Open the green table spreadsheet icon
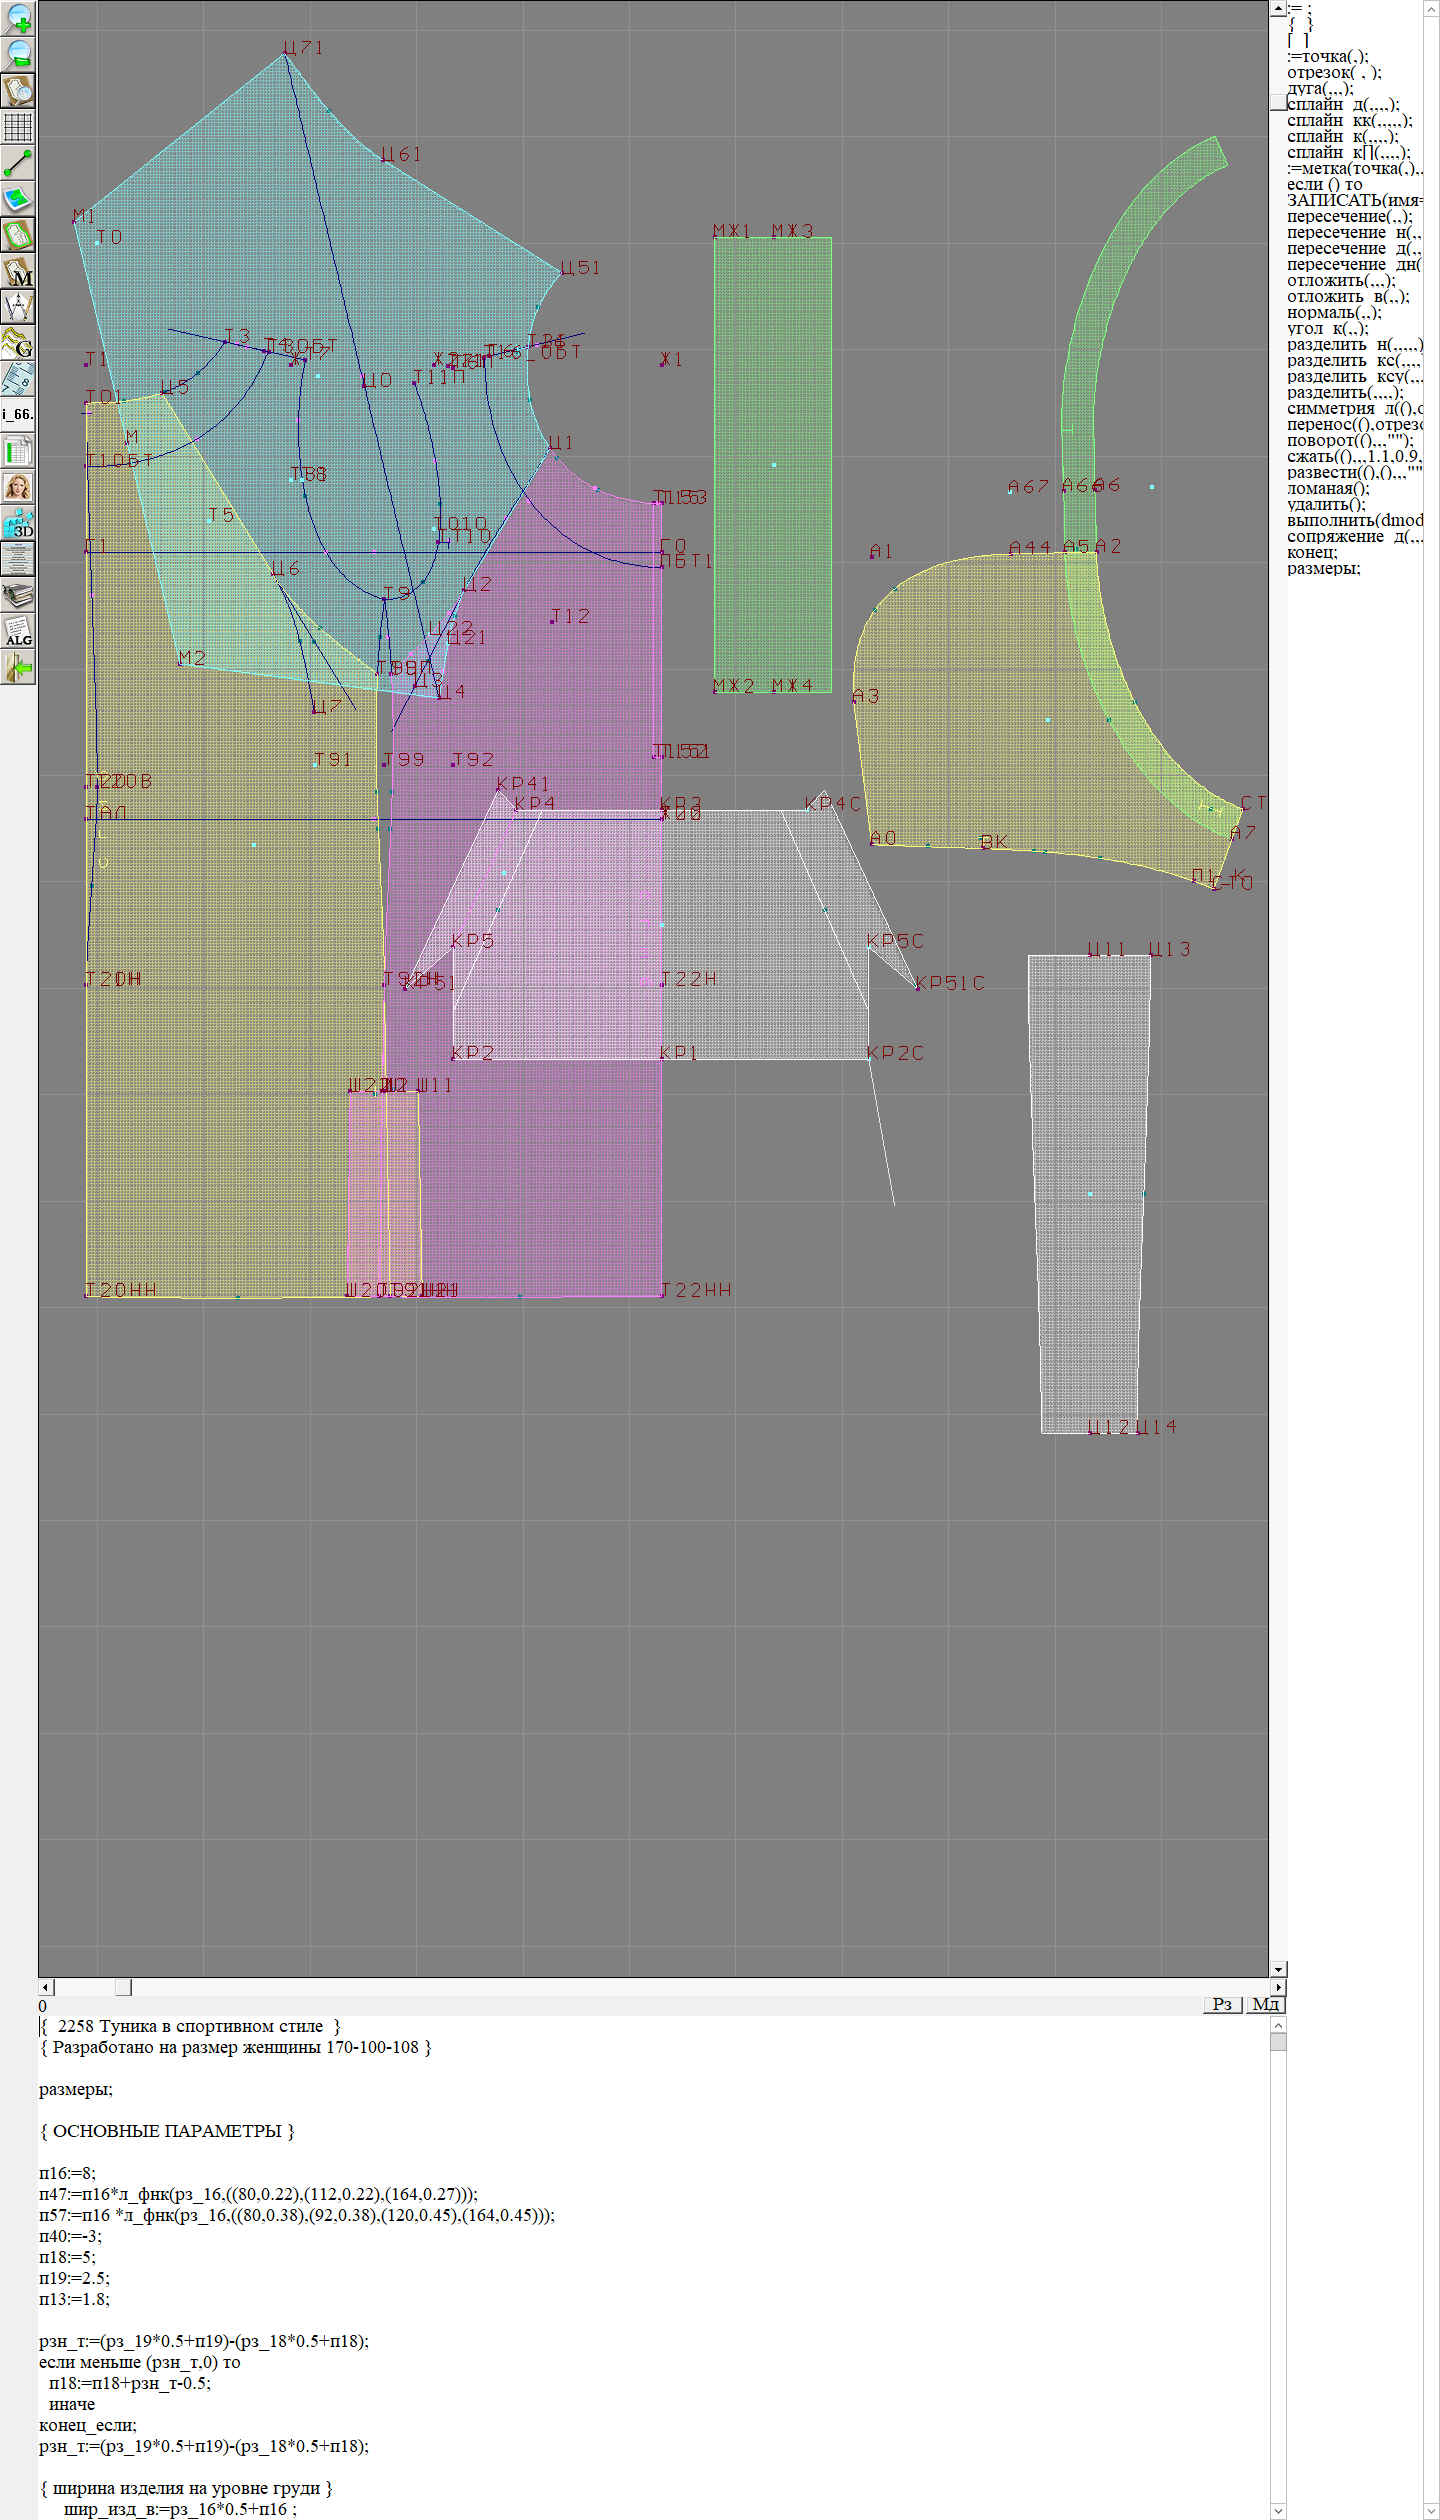This screenshot has height=2520, width=1440. click(18, 451)
